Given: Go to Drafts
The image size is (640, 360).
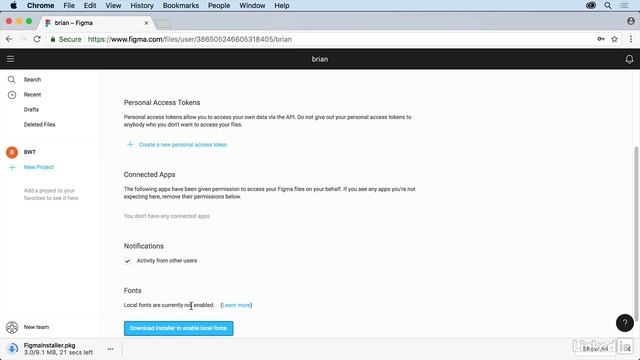Looking at the screenshot, I should 31,109.
